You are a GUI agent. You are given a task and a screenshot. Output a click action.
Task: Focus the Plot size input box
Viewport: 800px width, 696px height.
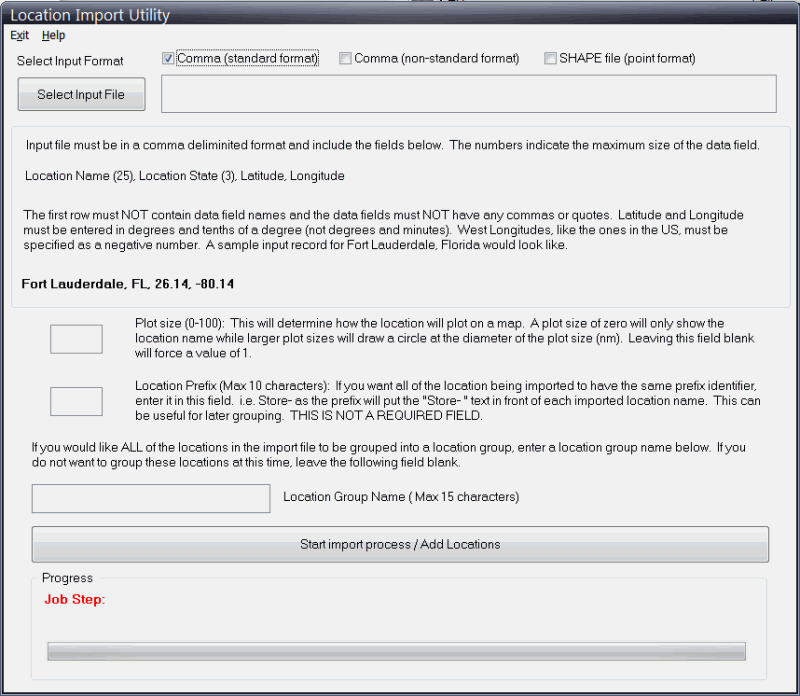pos(76,339)
